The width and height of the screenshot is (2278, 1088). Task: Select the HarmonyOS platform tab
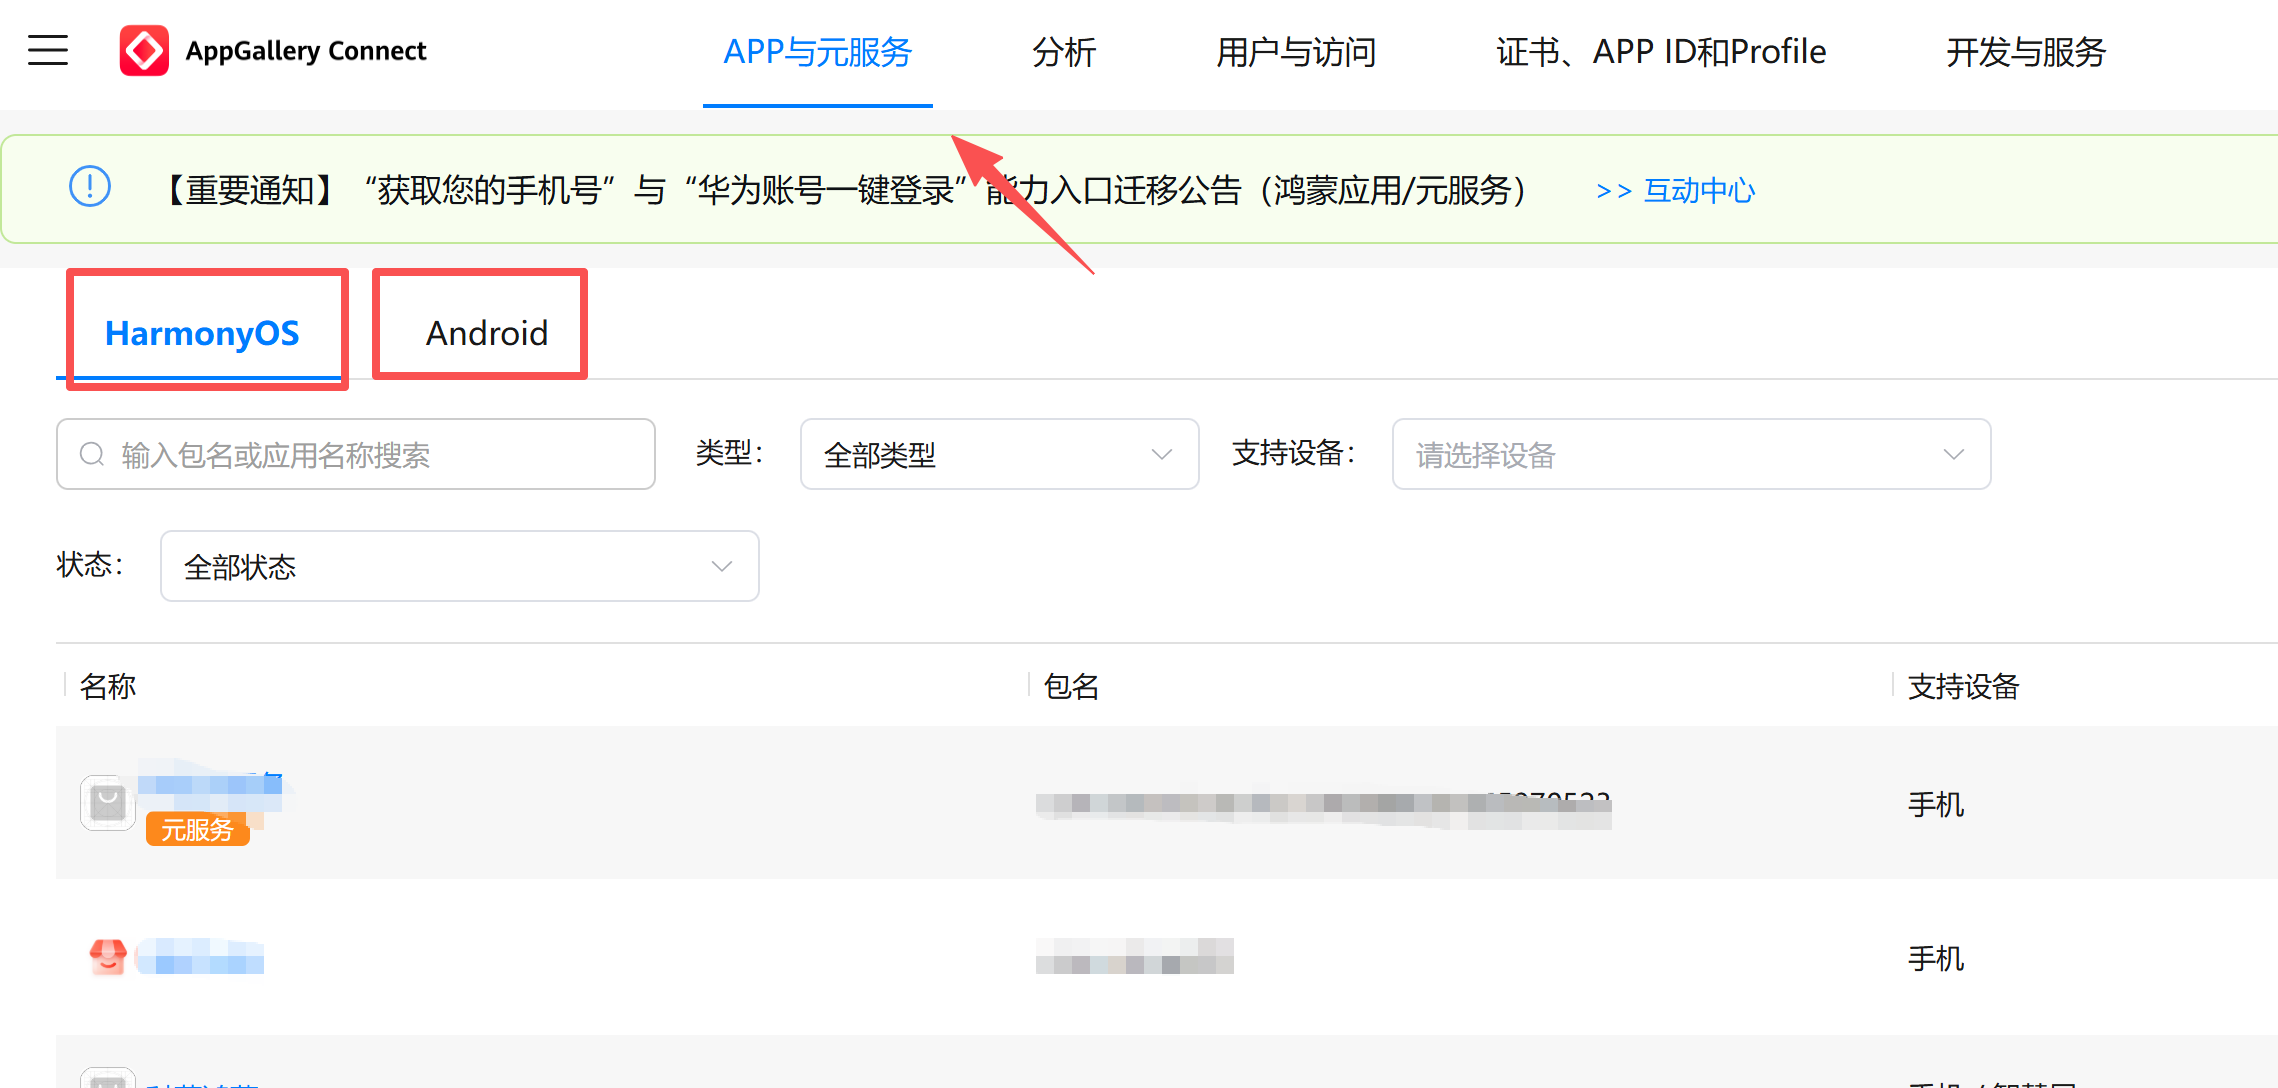(202, 333)
